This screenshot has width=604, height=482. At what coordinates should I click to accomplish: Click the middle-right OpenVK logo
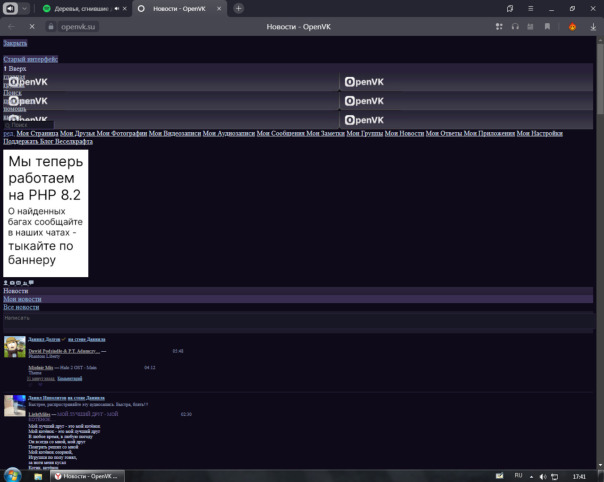pos(364,101)
